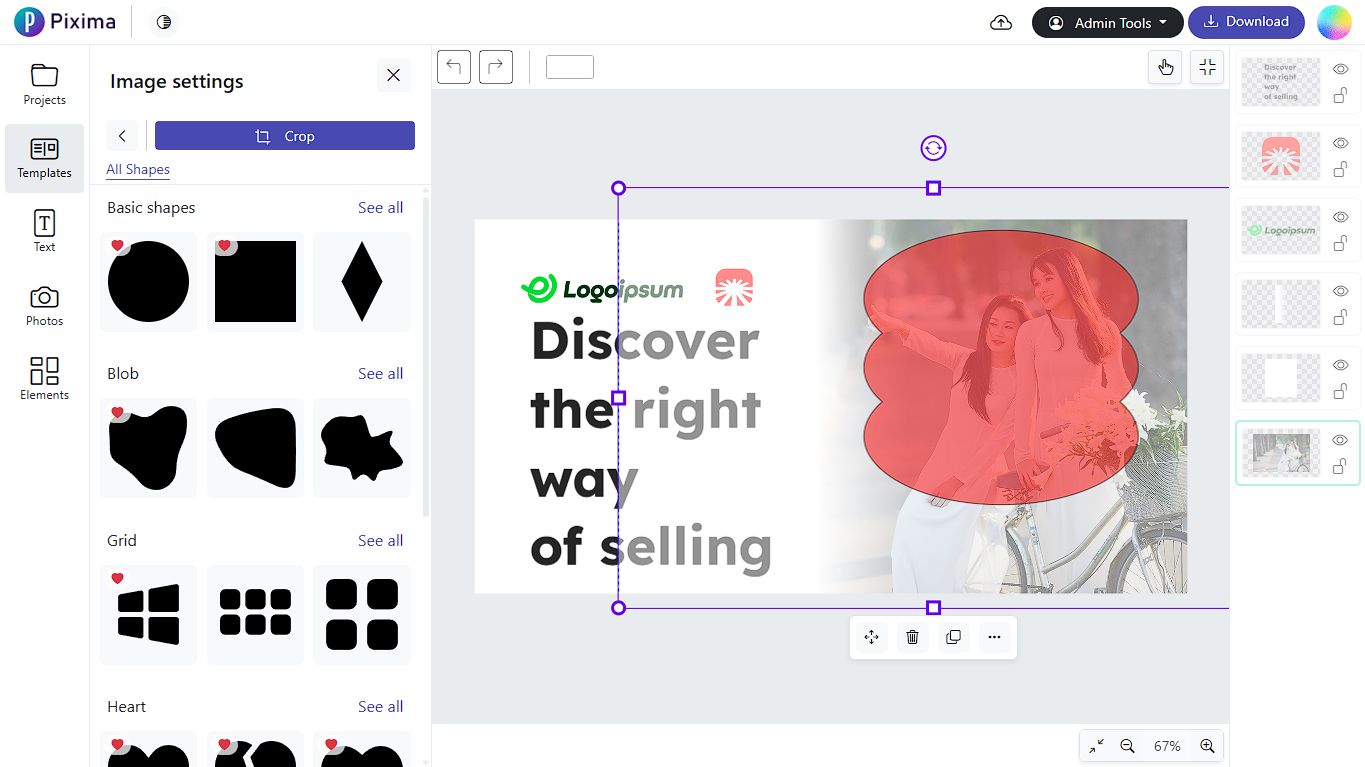This screenshot has width=1365, height=767.
Task: Click the empty toolbar input box
Action: pos(570,67)
